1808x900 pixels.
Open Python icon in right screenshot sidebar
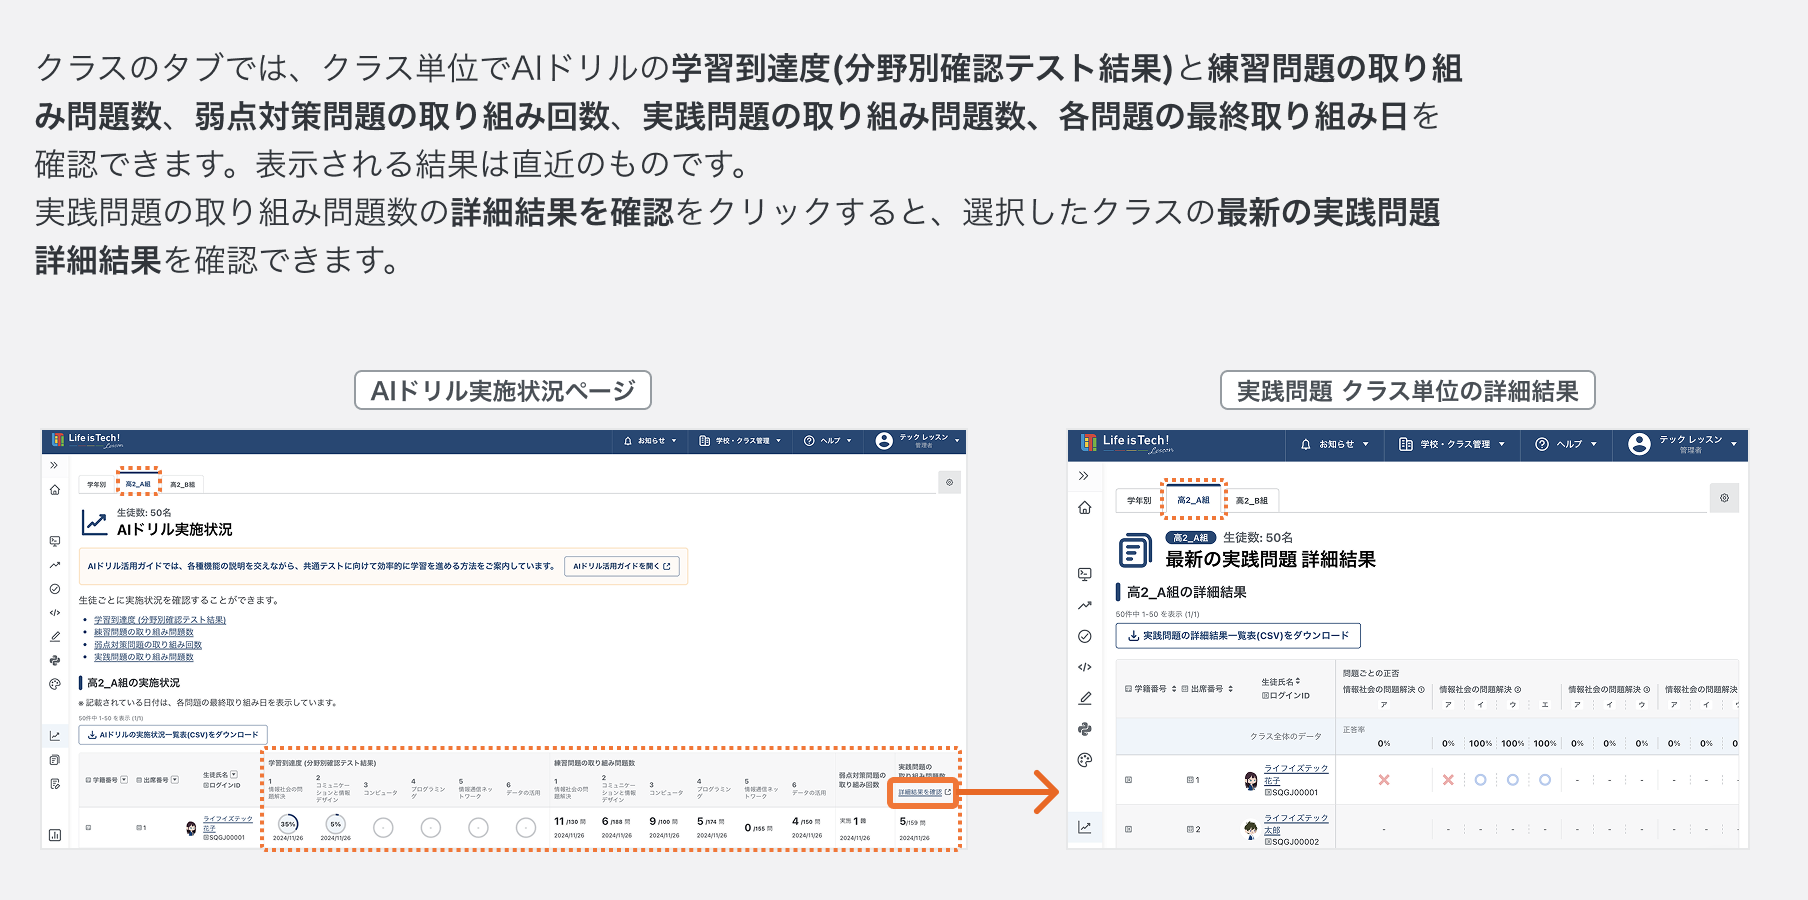(1085, 729)
